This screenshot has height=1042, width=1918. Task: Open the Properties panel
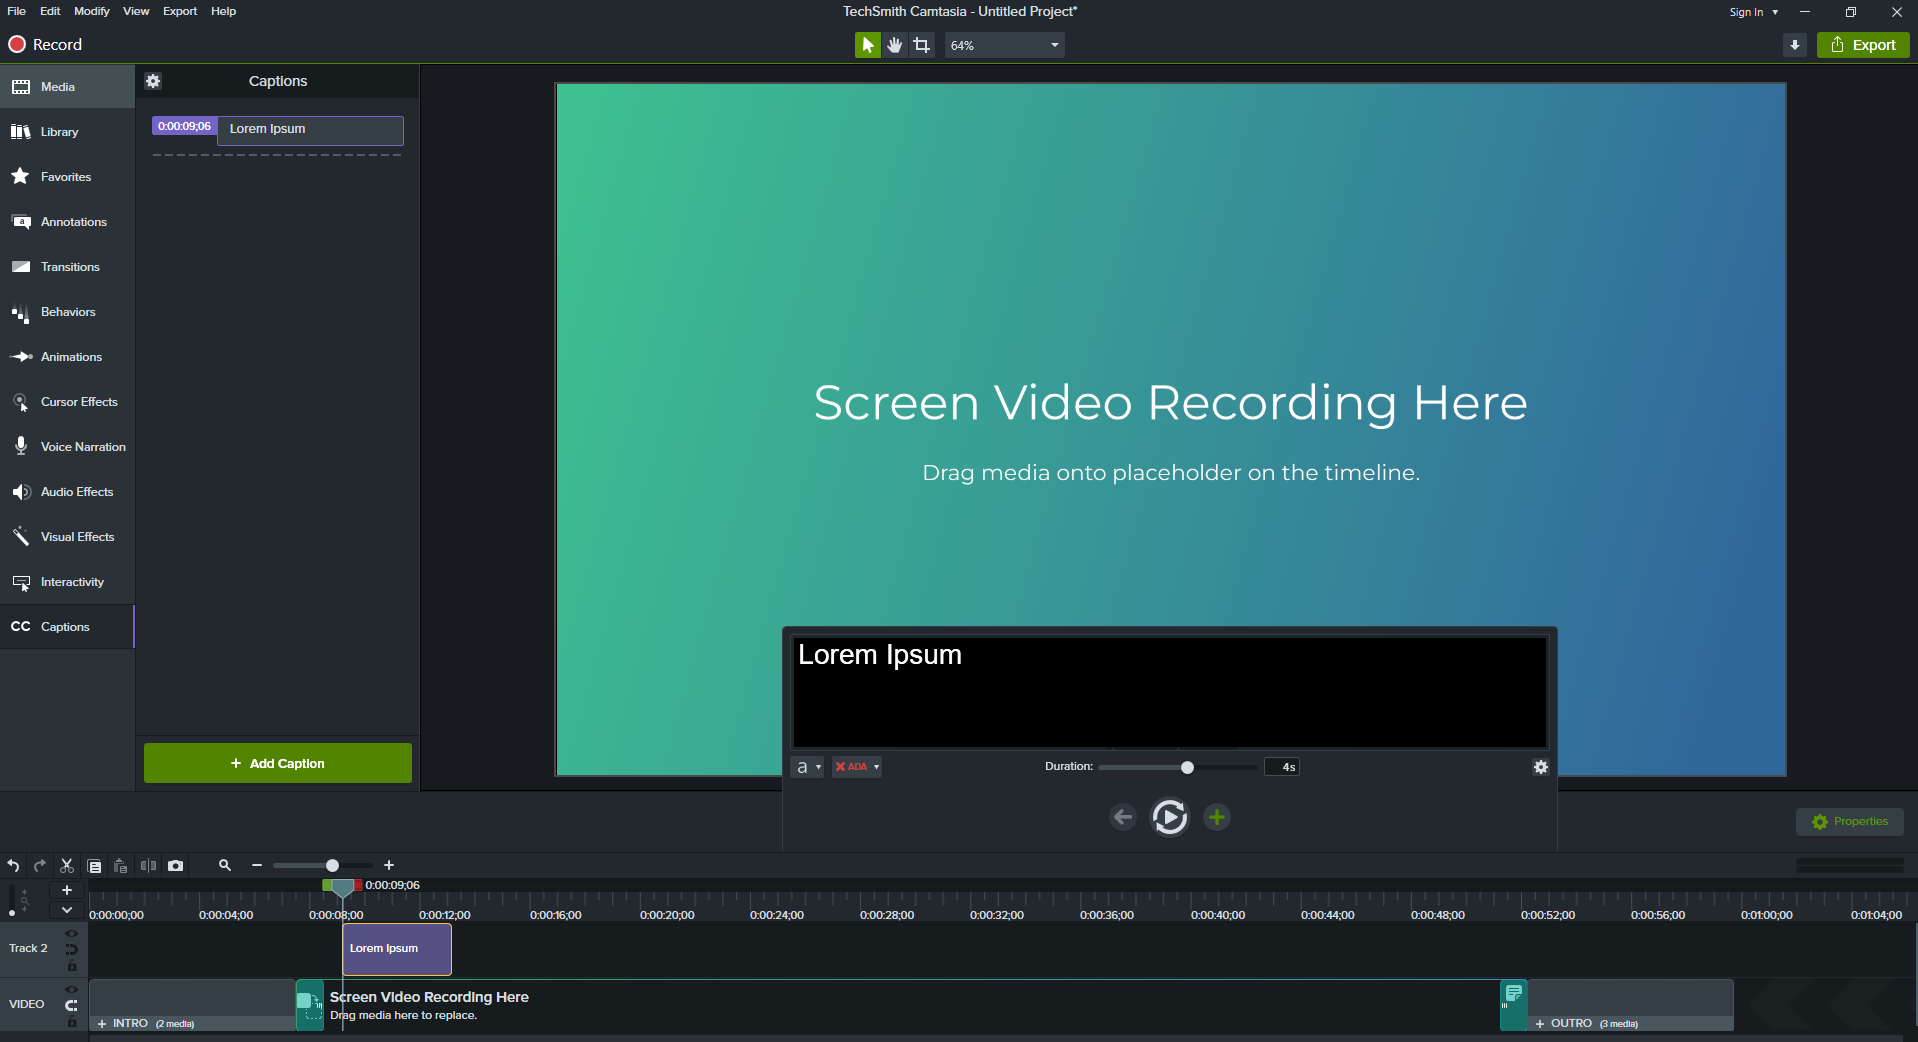[1849, 821]
